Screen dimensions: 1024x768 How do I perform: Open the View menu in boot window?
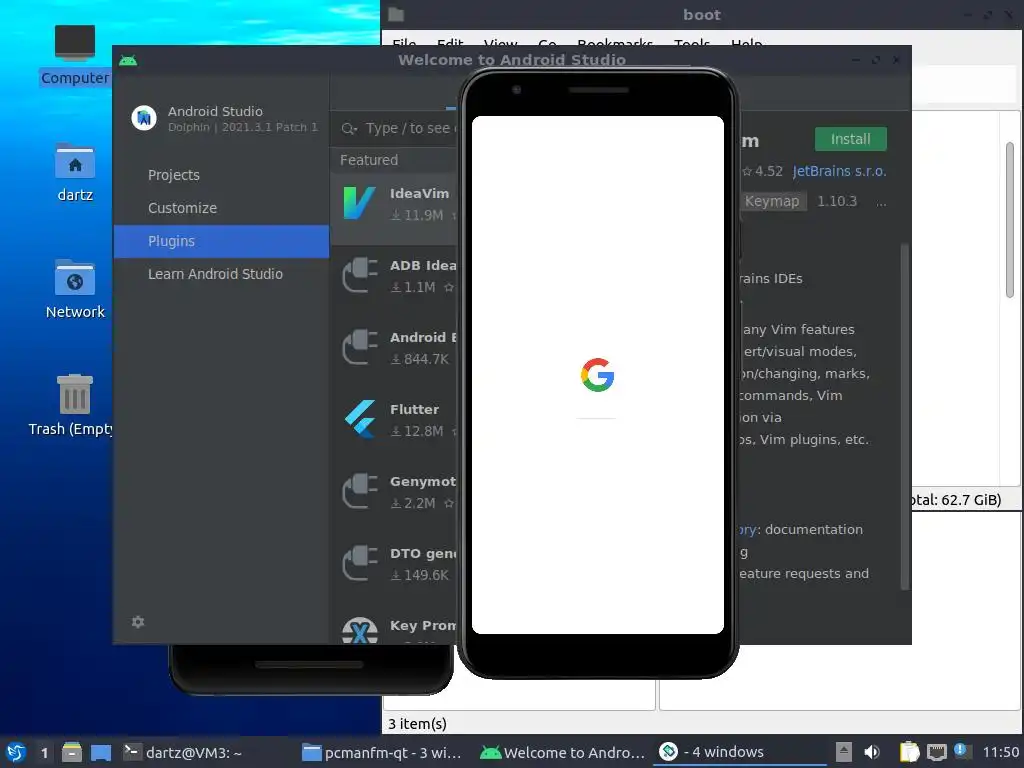tap(500, 44)
